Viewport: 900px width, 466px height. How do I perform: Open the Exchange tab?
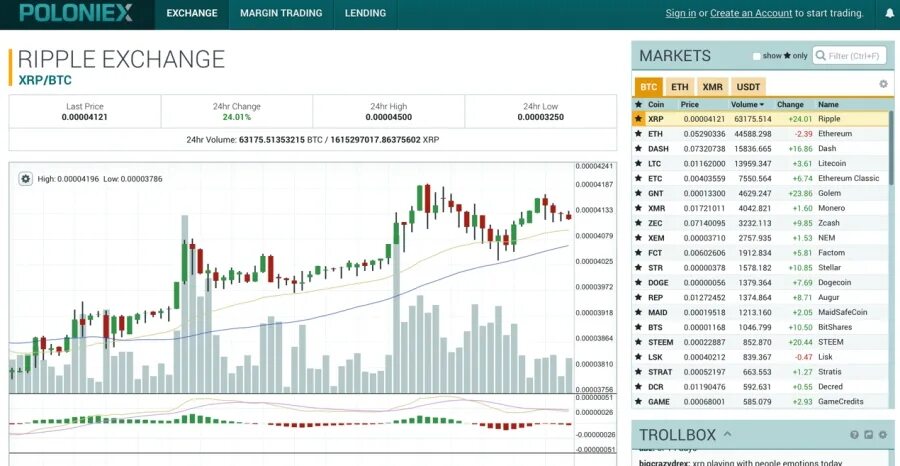coord(192,13)
